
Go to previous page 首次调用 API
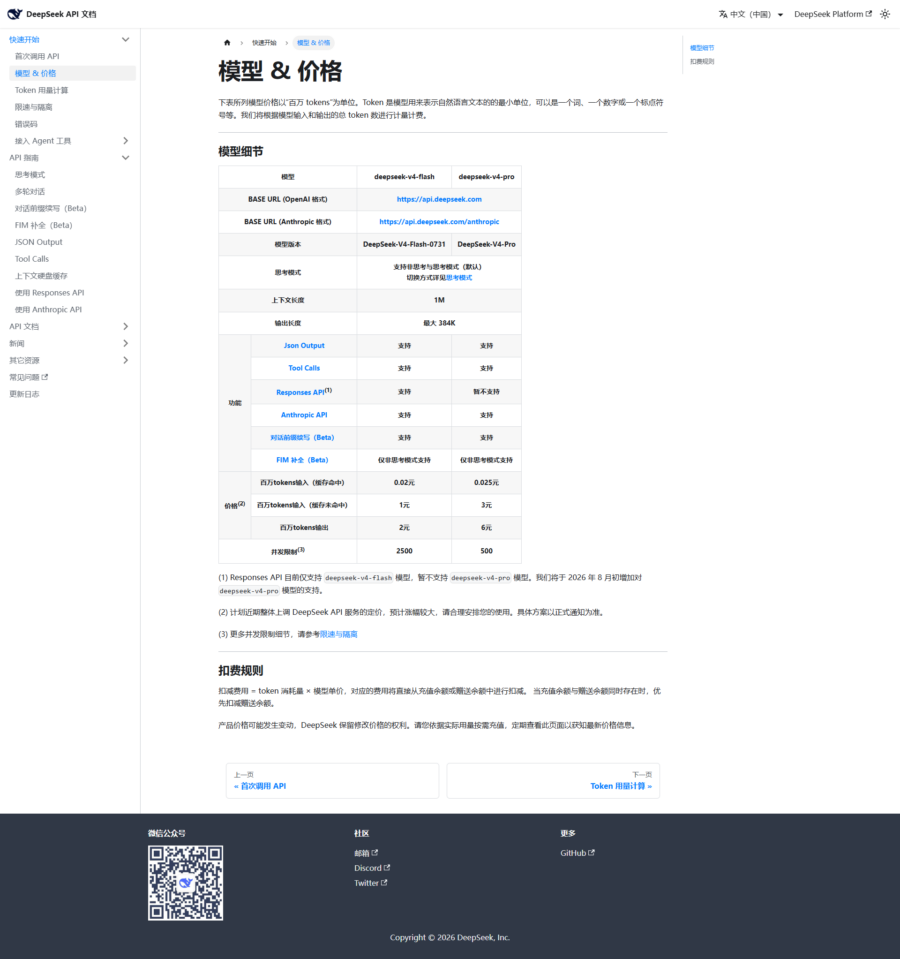pyautogui.click(x=333, y=780)
